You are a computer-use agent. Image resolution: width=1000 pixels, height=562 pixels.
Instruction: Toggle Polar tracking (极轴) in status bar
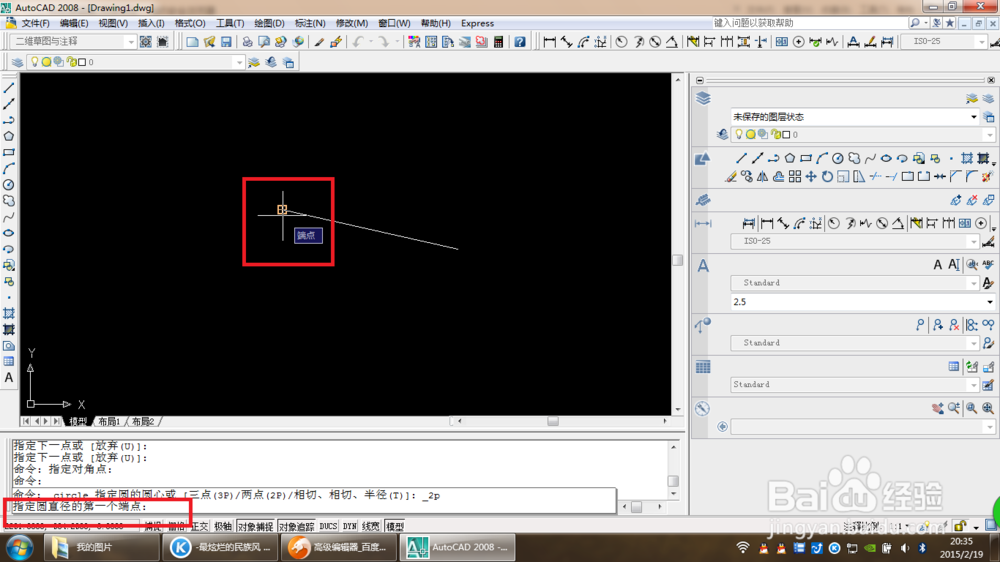coord(223,526)
